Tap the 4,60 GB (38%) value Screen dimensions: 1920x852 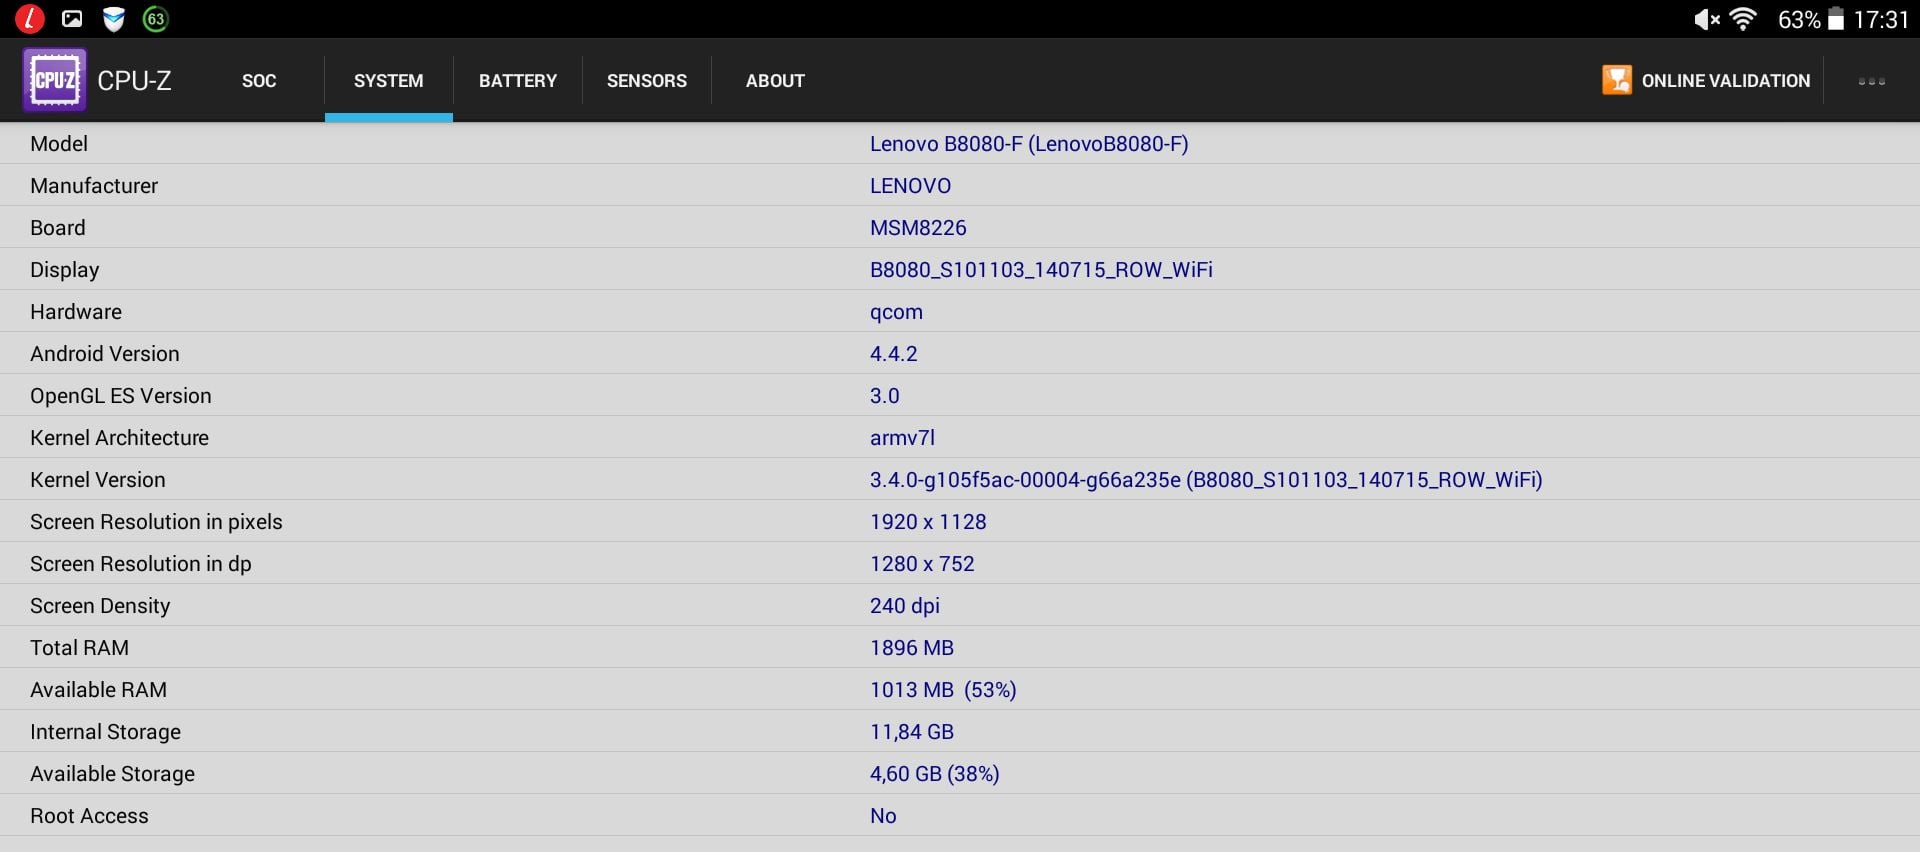[935, 773]
